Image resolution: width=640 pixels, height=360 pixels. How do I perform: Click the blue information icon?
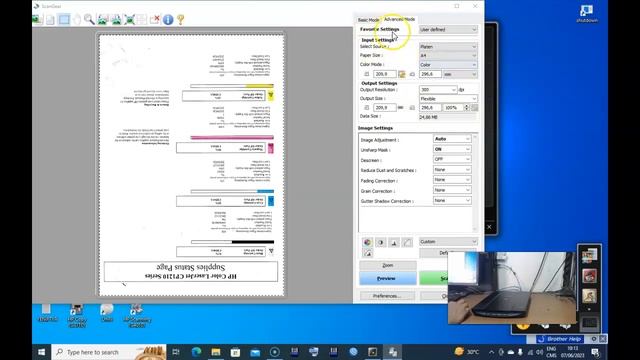tap(168, 19)
